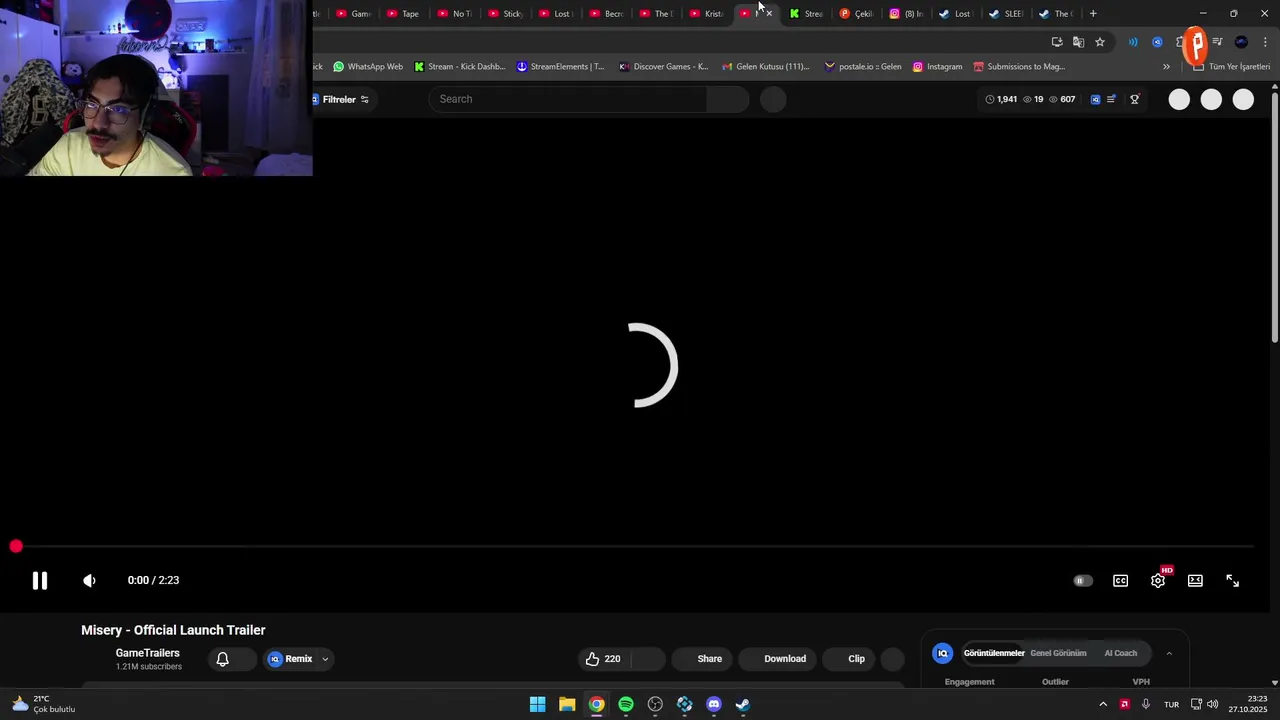The height and width of the screenshot is (720, 1280).
Task: Open the StreamElements bookmark
Action: 560,67
